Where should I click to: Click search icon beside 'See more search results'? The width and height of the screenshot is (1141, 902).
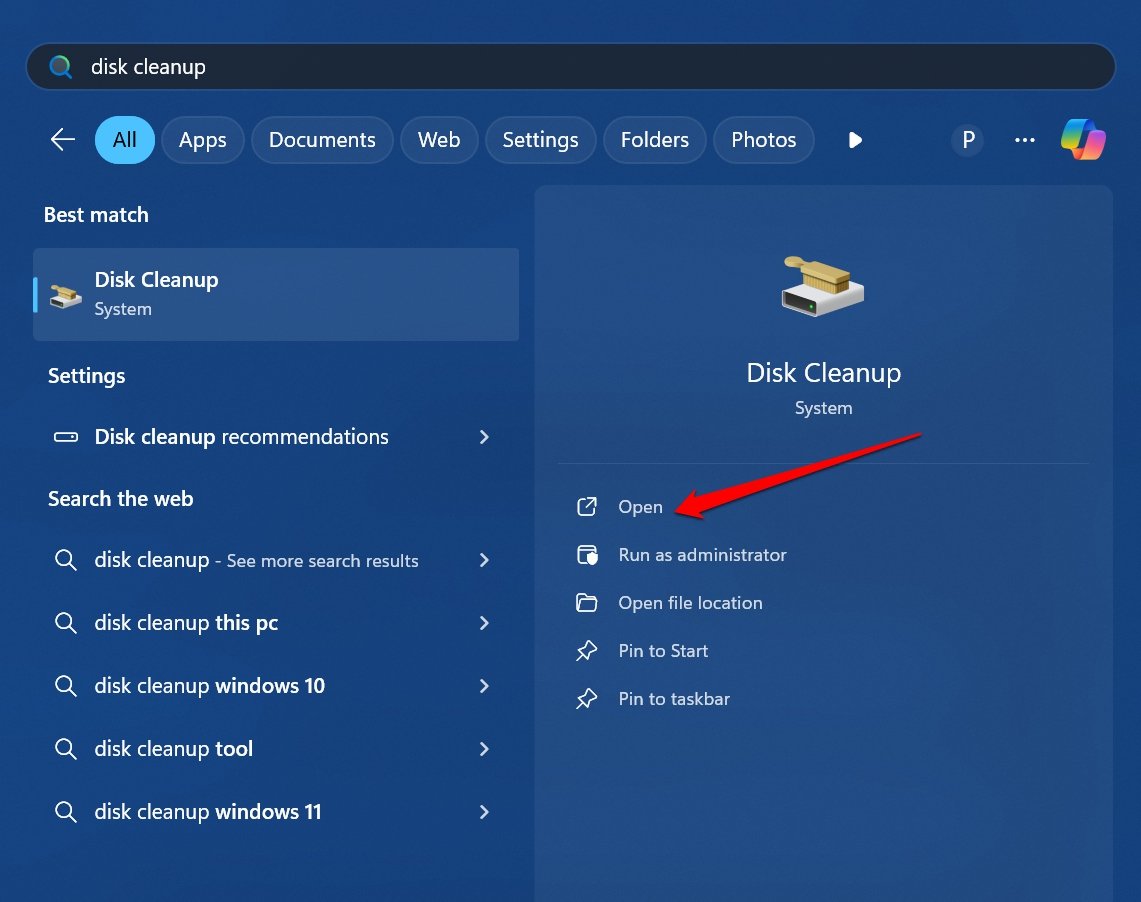[65, 560]
